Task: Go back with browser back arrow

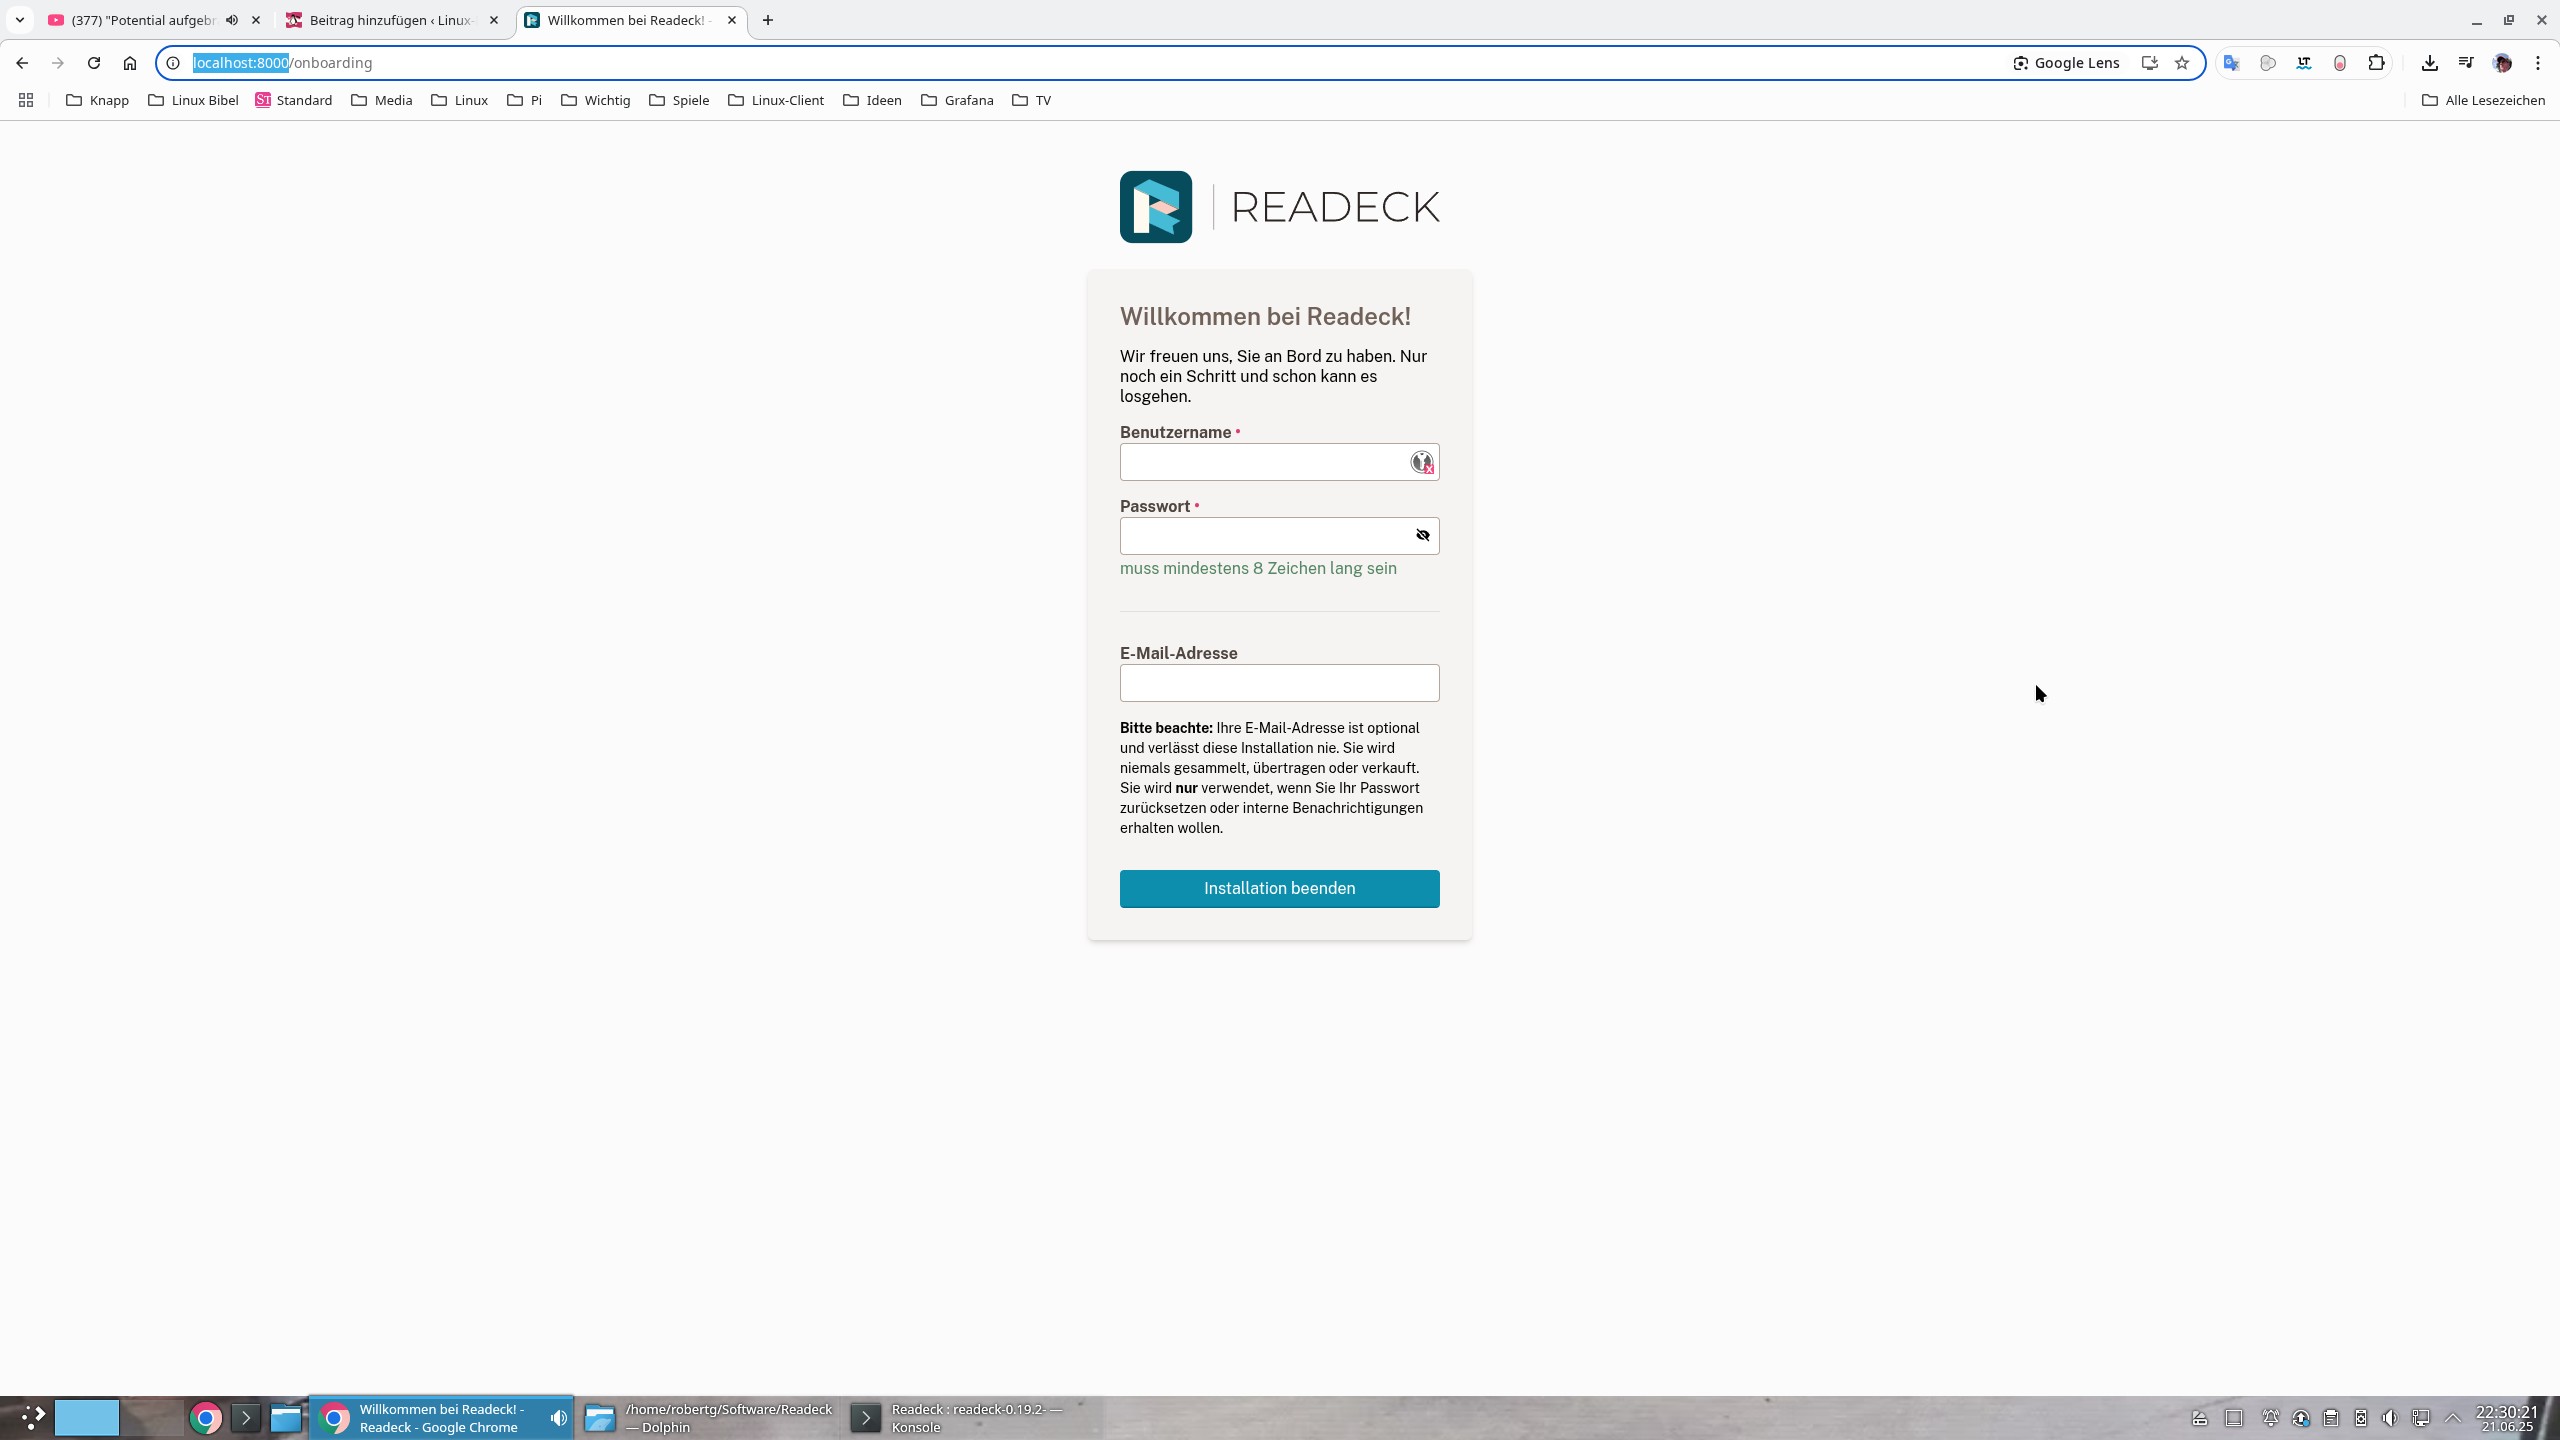Action: tap(22, 63)
